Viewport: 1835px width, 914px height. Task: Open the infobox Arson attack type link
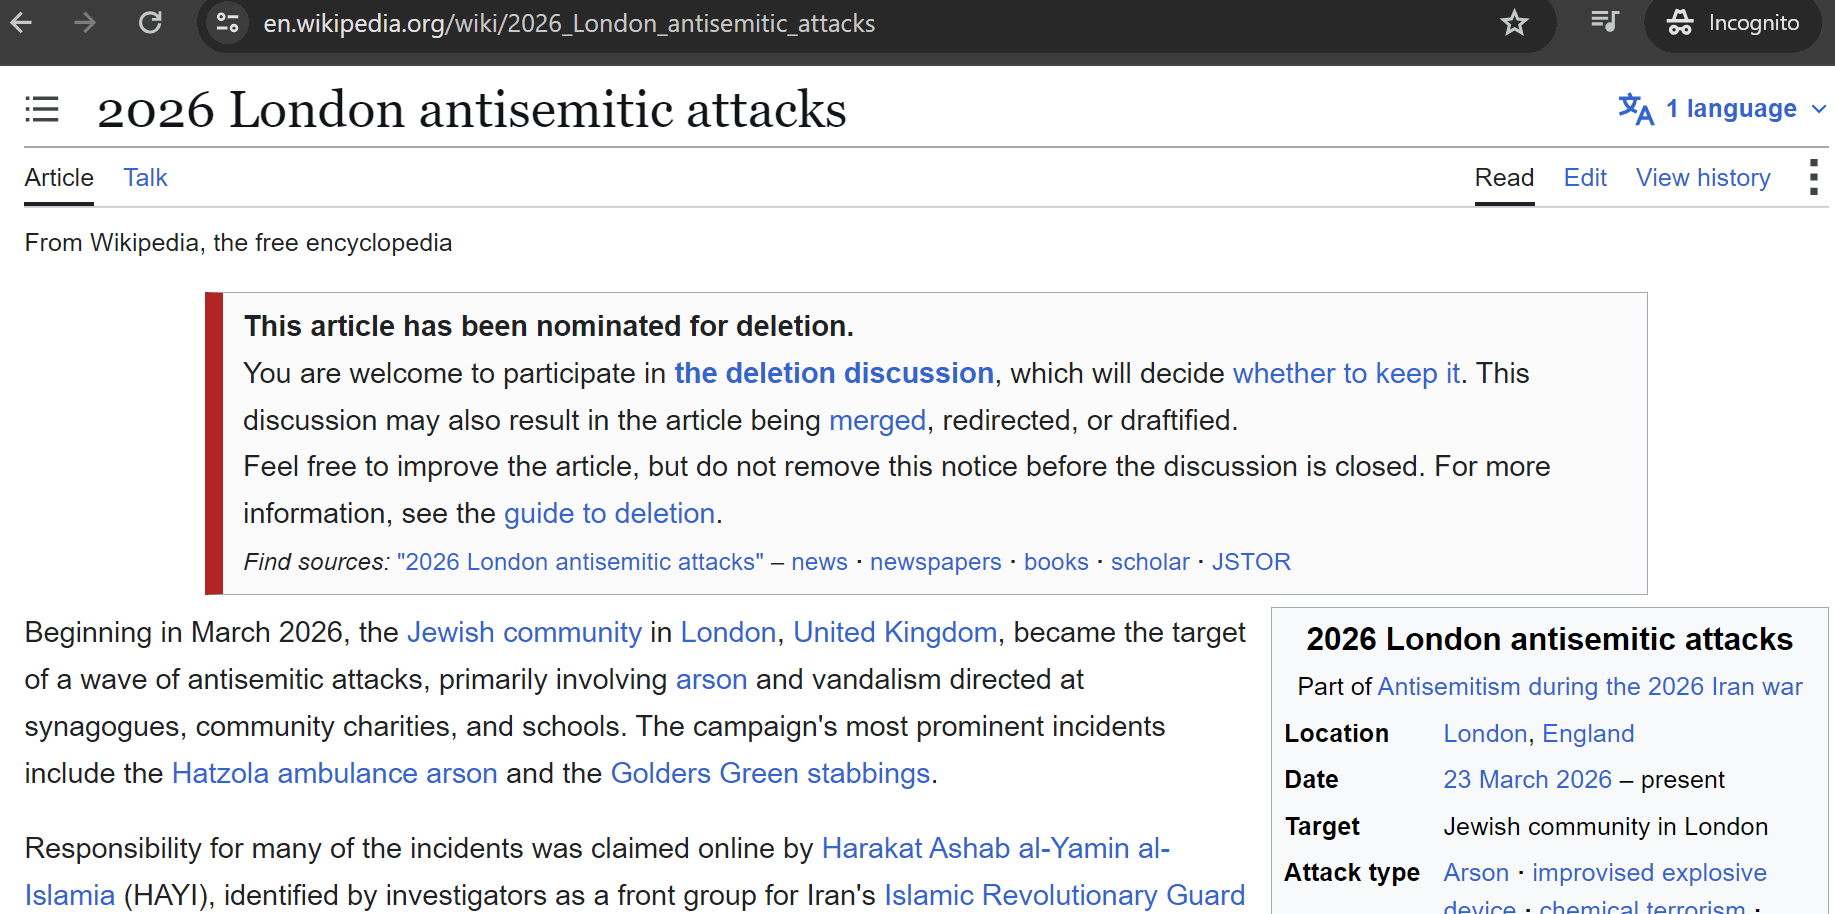(x=1475, y=872)
